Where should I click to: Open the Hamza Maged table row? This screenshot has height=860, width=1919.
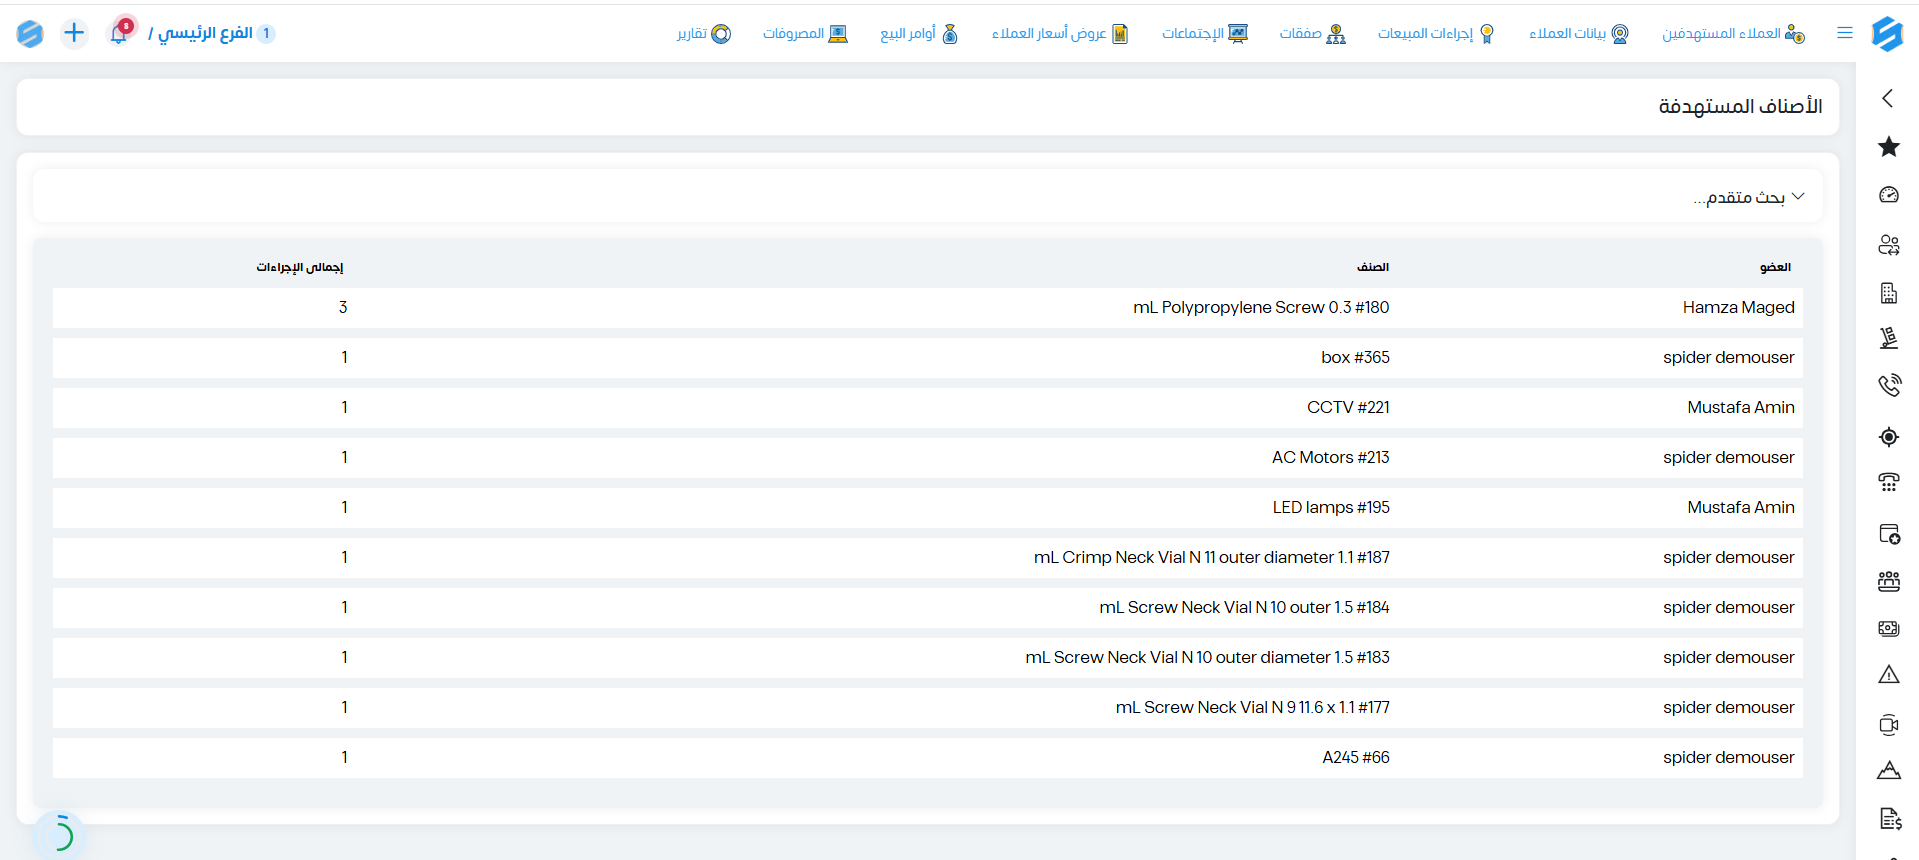tap(927, 307)
